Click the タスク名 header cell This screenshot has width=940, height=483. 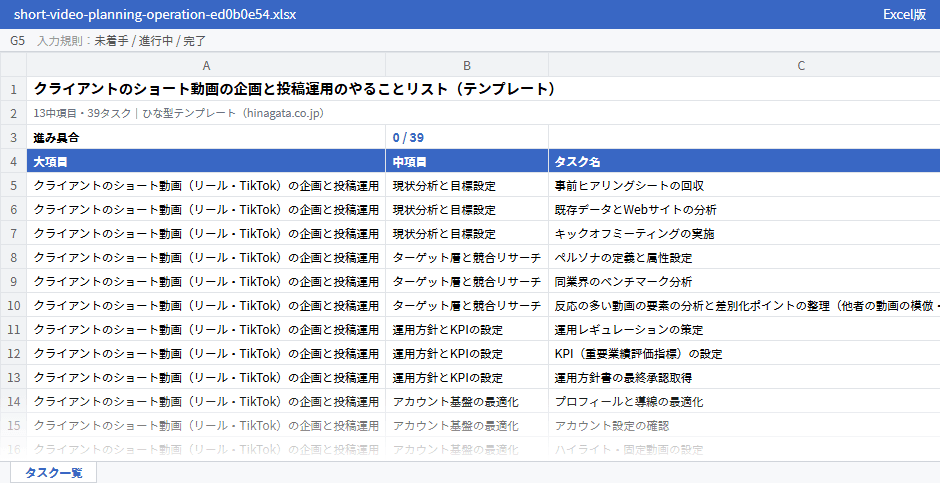(x=744, y=161)
